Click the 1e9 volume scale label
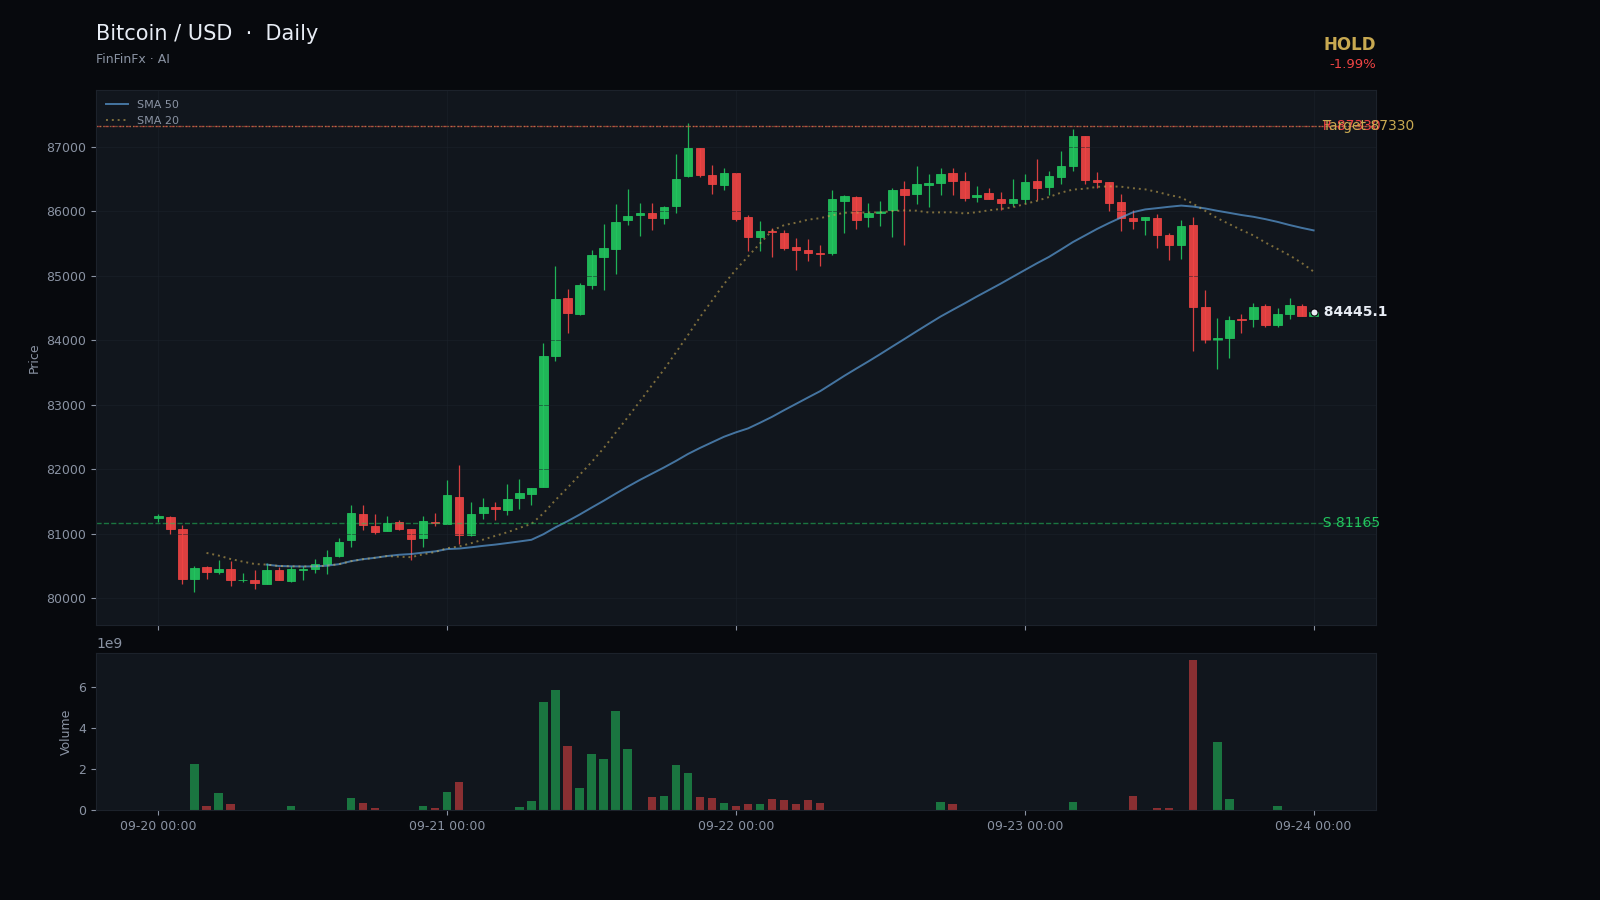This screenshot has width=1600, height=900. click(x=109, y=643)
